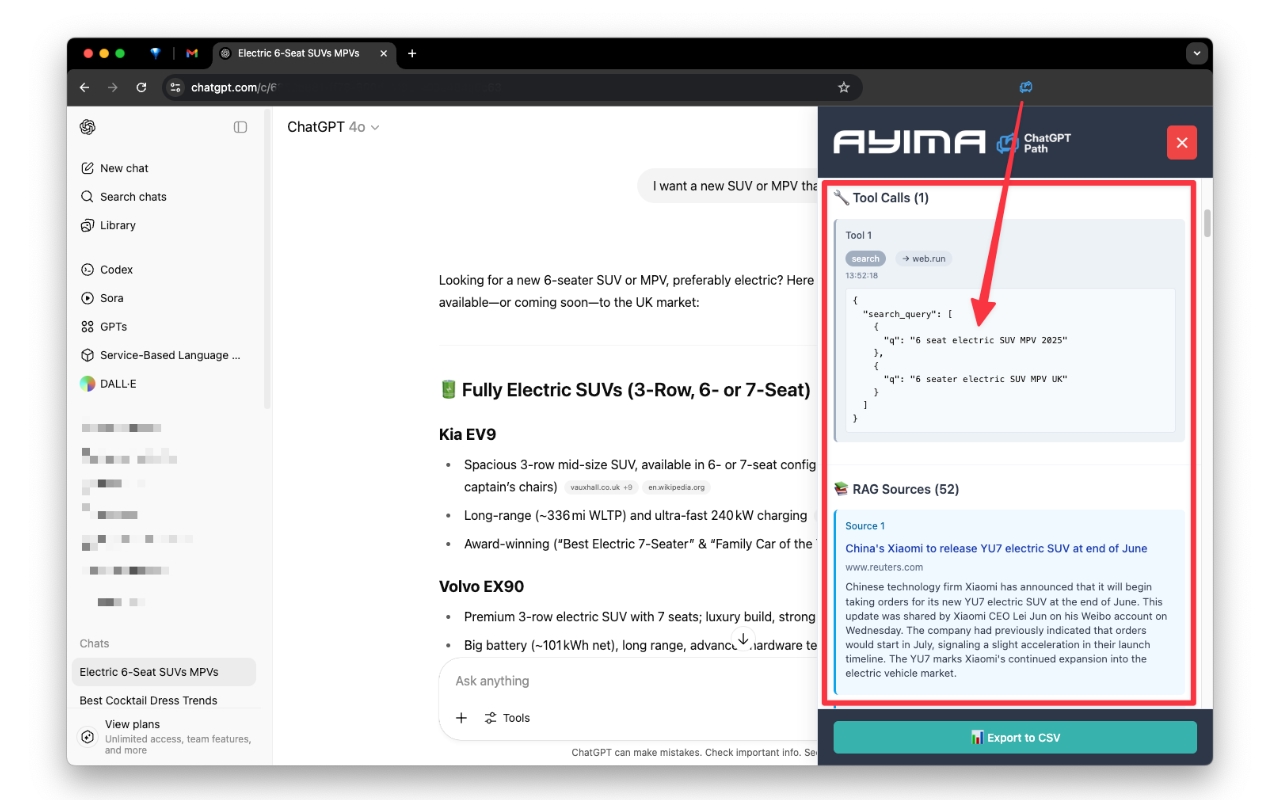The width and height of the screenshot is (1280, 800).
Task: Open the tab search dropdown
Action: coord(1196,53)
